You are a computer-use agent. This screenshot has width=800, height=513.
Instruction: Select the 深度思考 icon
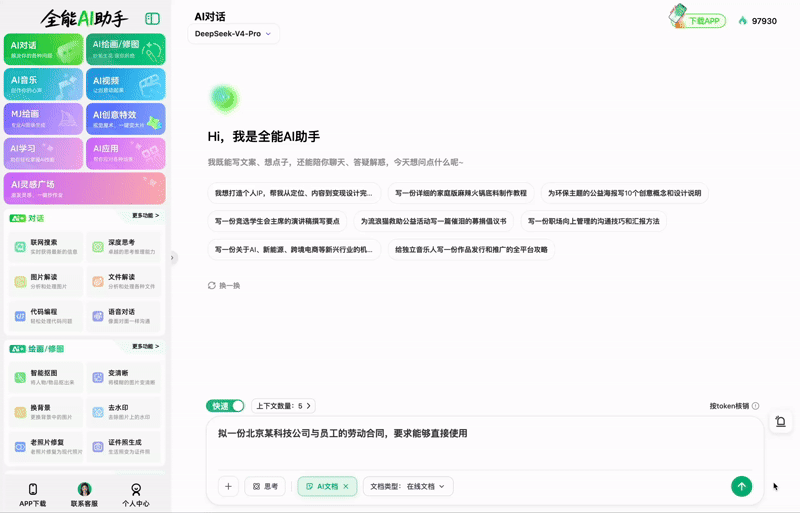coord(98,247)
